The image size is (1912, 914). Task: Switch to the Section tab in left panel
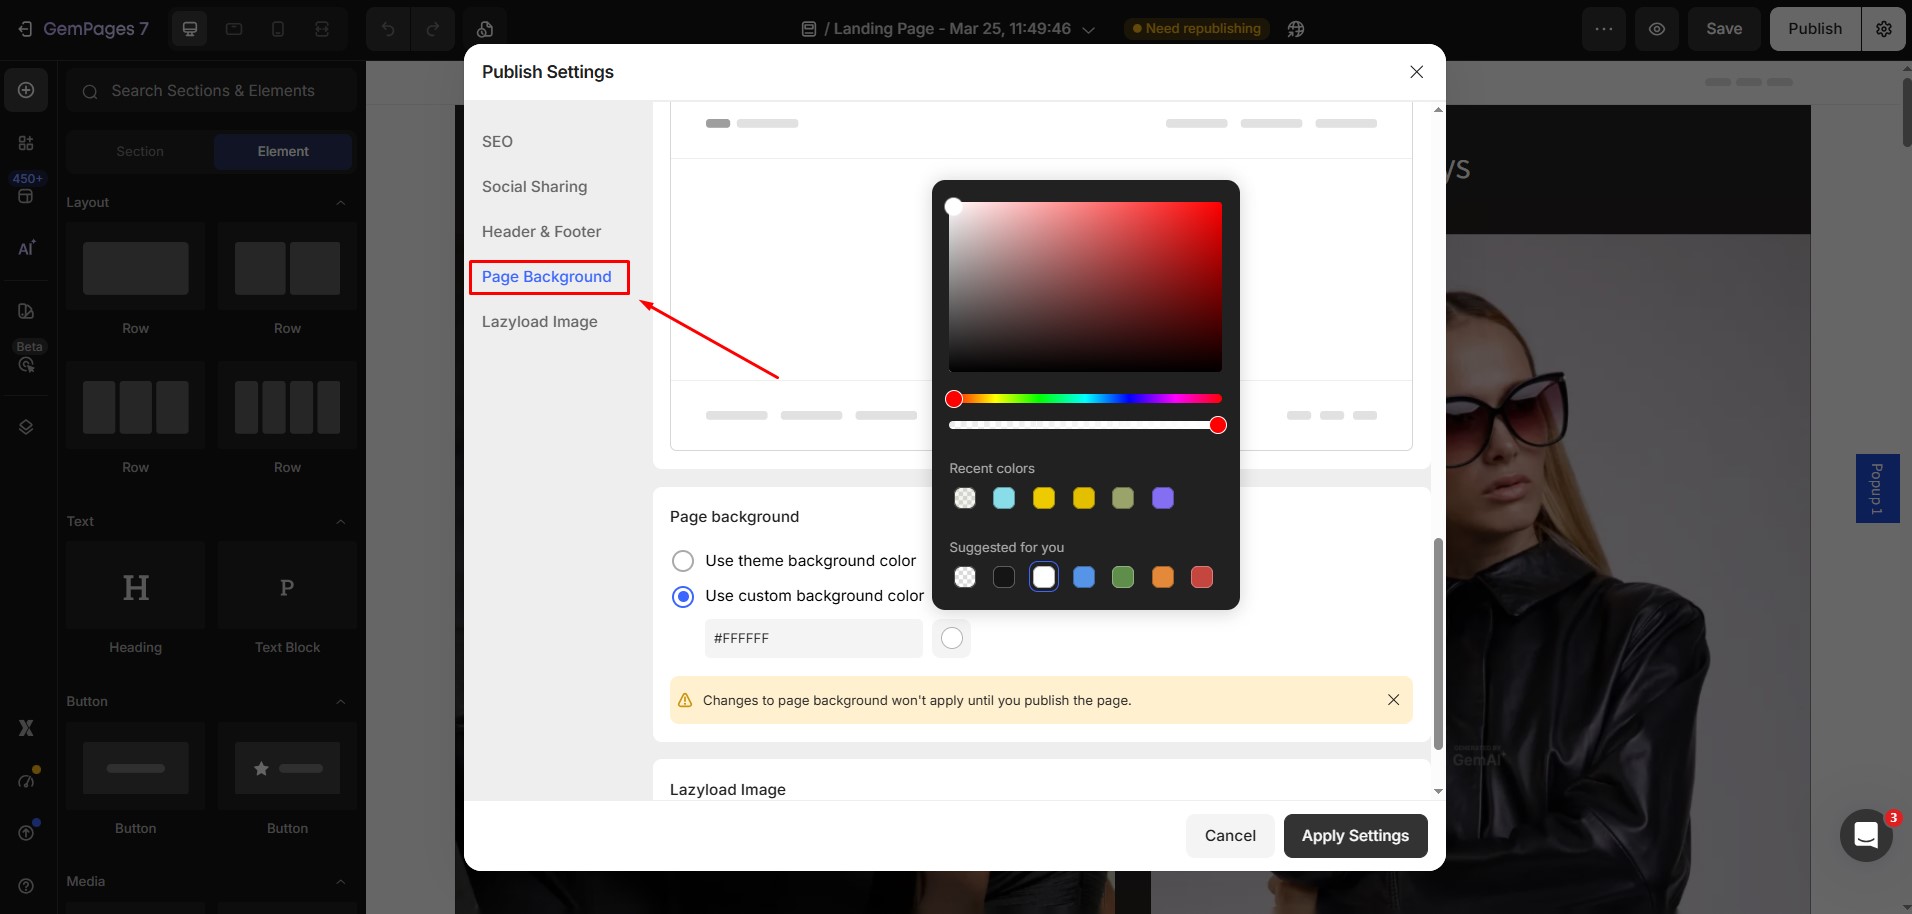(140, 152)
